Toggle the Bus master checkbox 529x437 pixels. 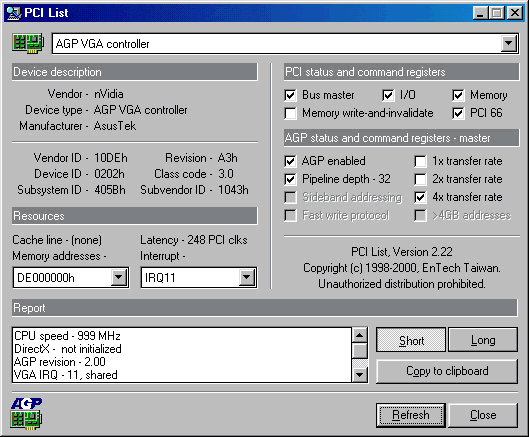(x=290, y=95)
